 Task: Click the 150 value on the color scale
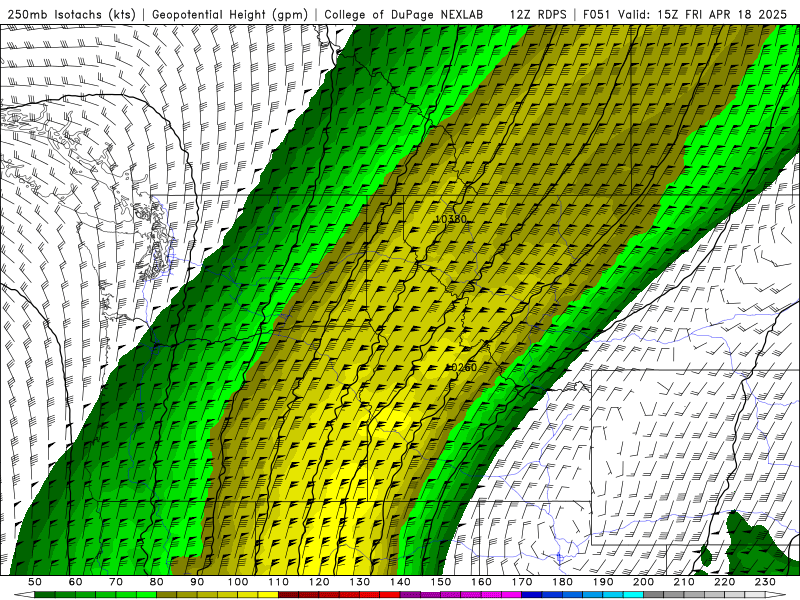pos(441,582)
